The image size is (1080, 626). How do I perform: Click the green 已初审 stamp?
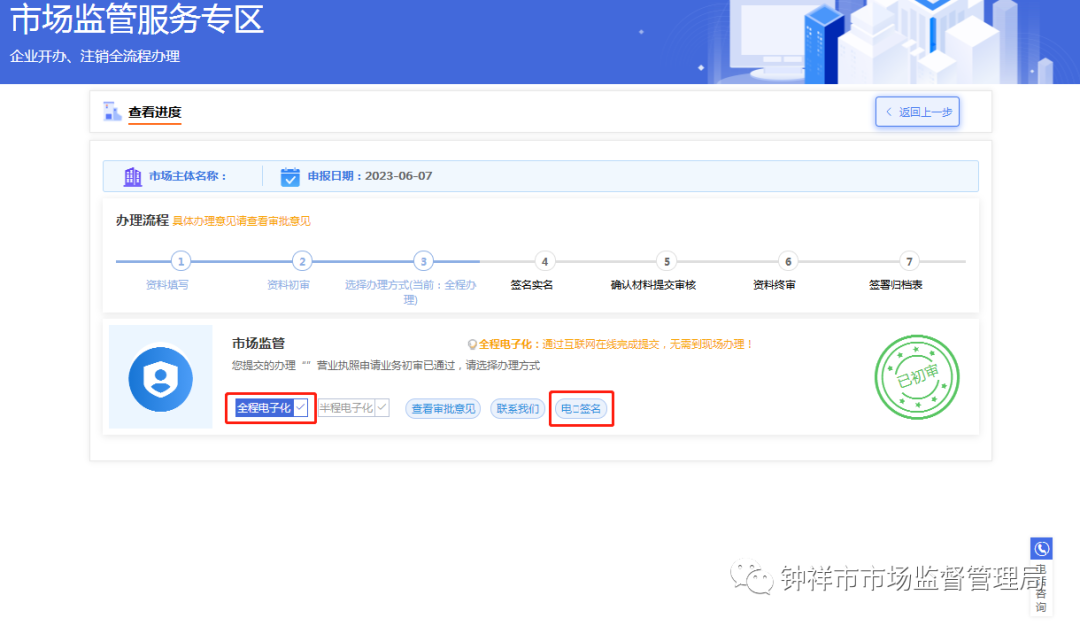917,377
